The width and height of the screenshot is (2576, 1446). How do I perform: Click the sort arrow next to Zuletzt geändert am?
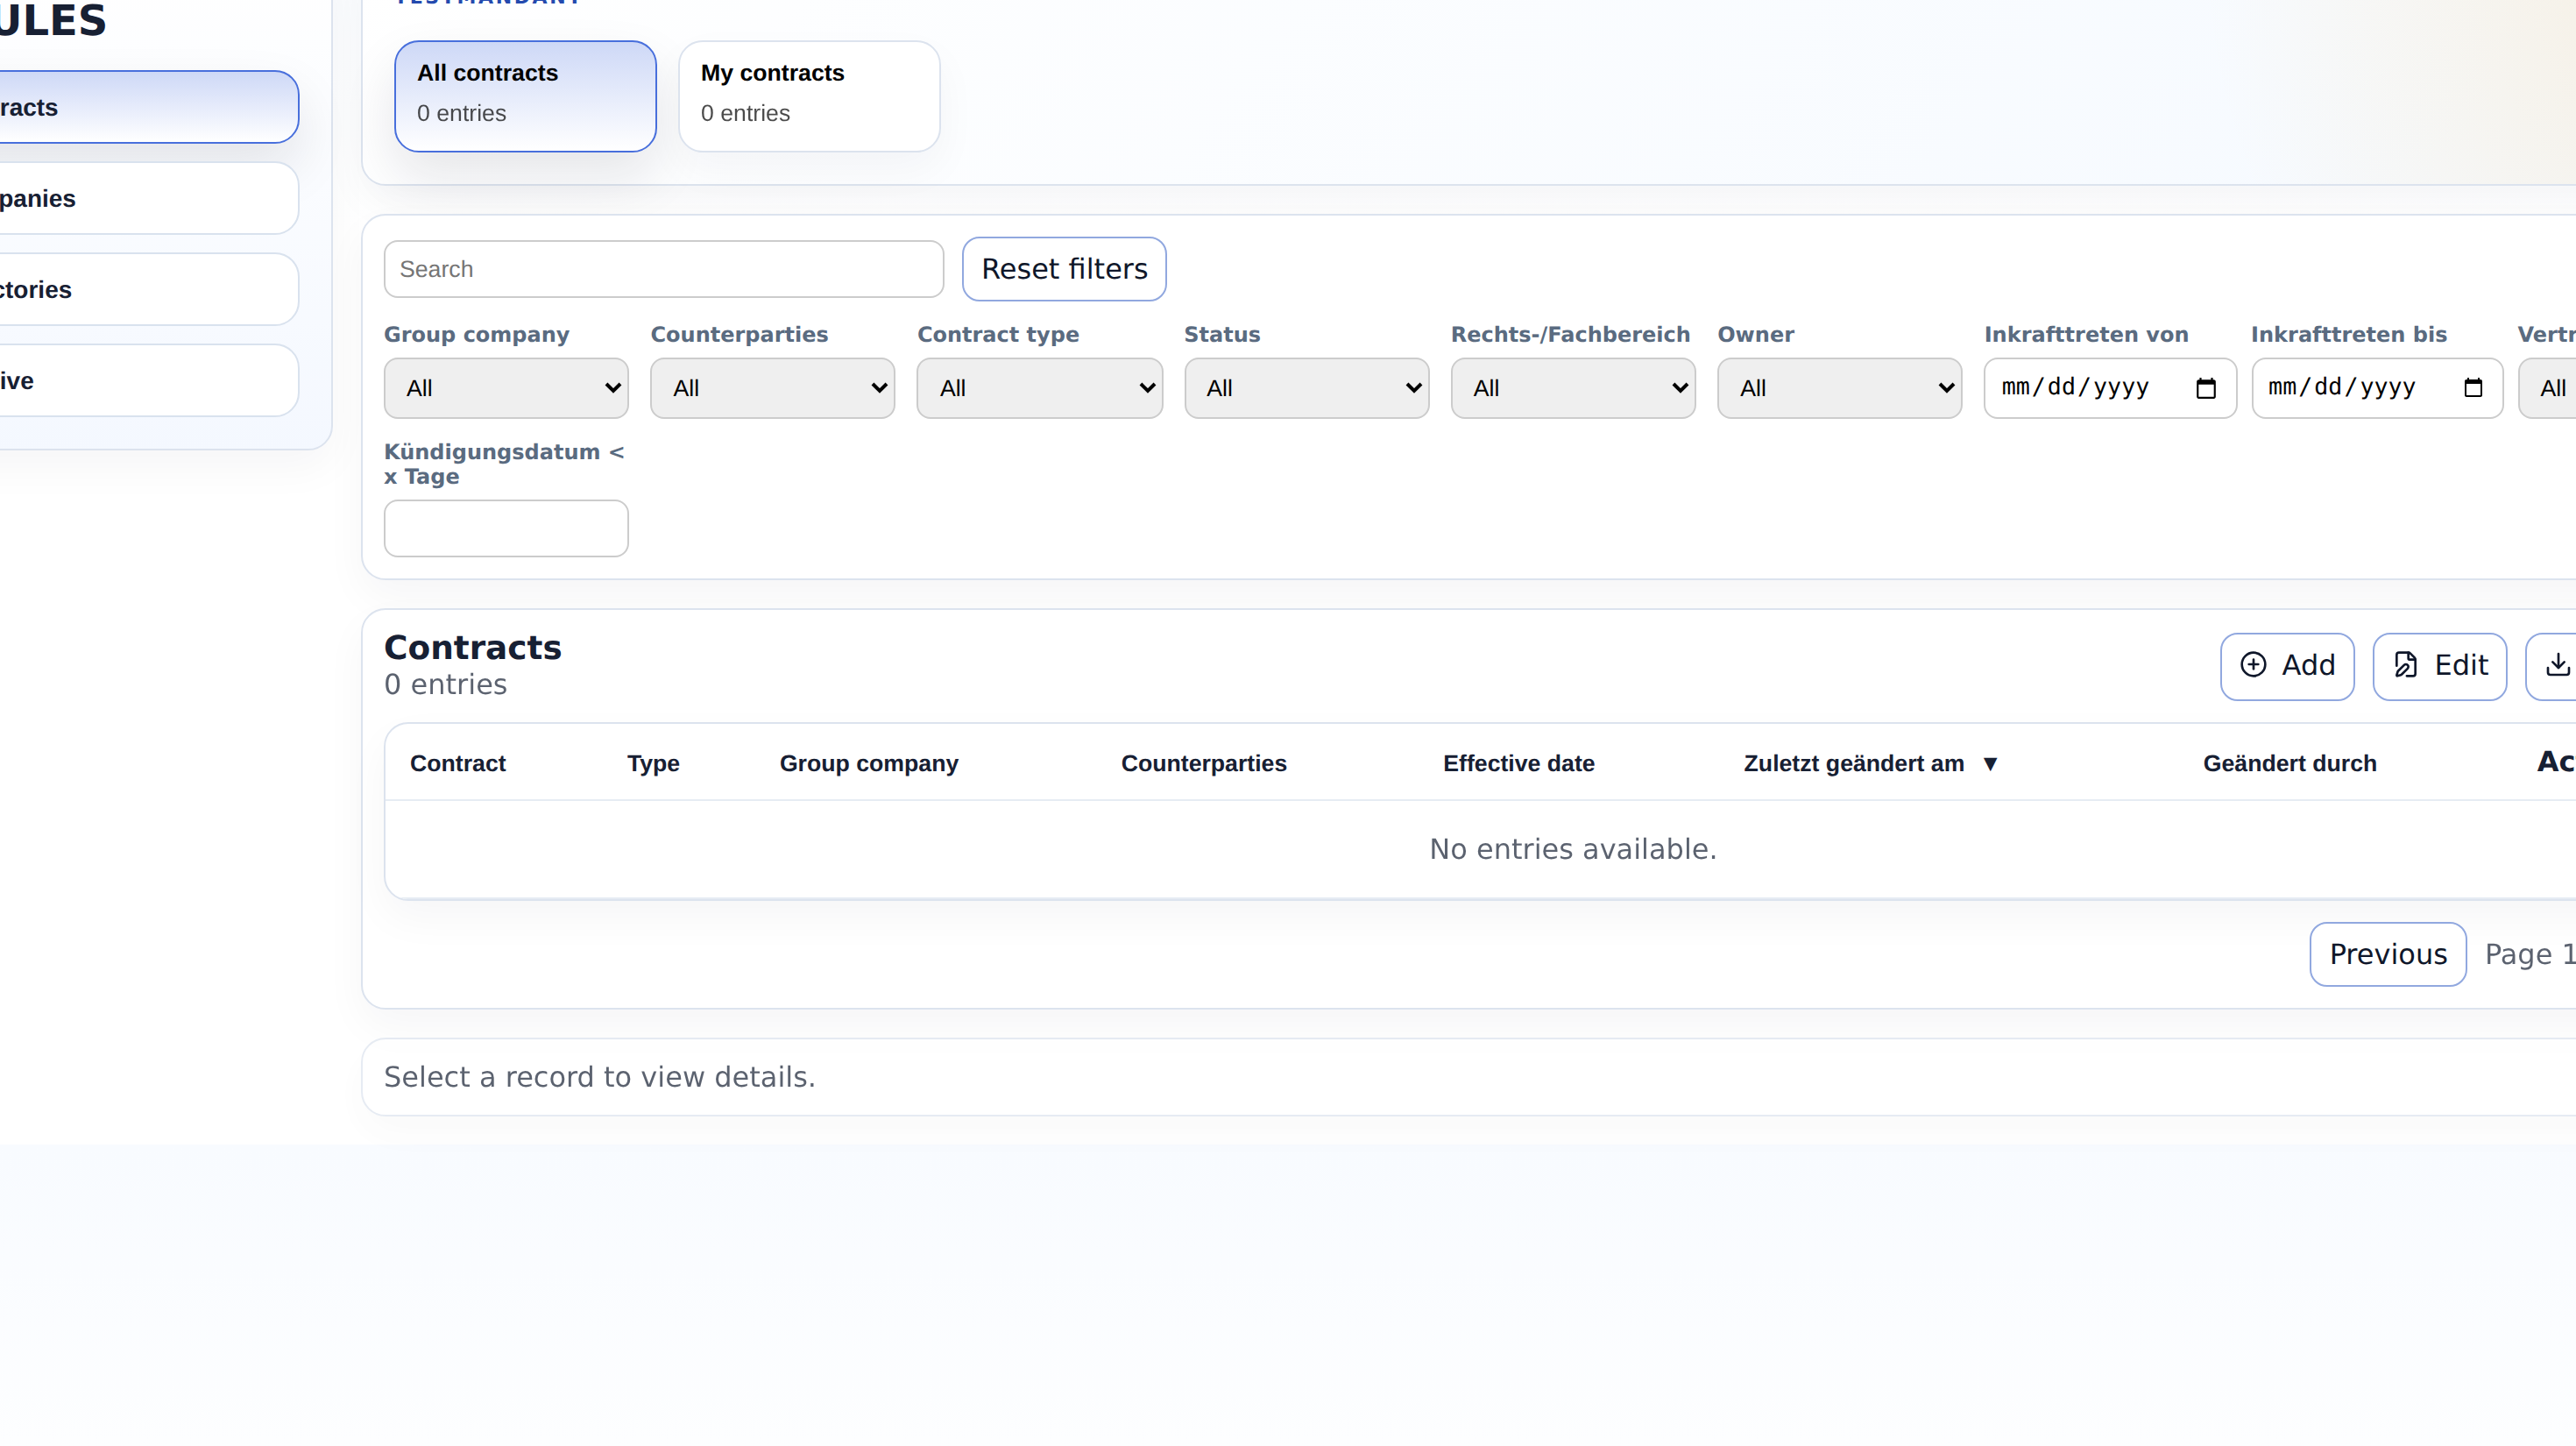[1990, 764]
